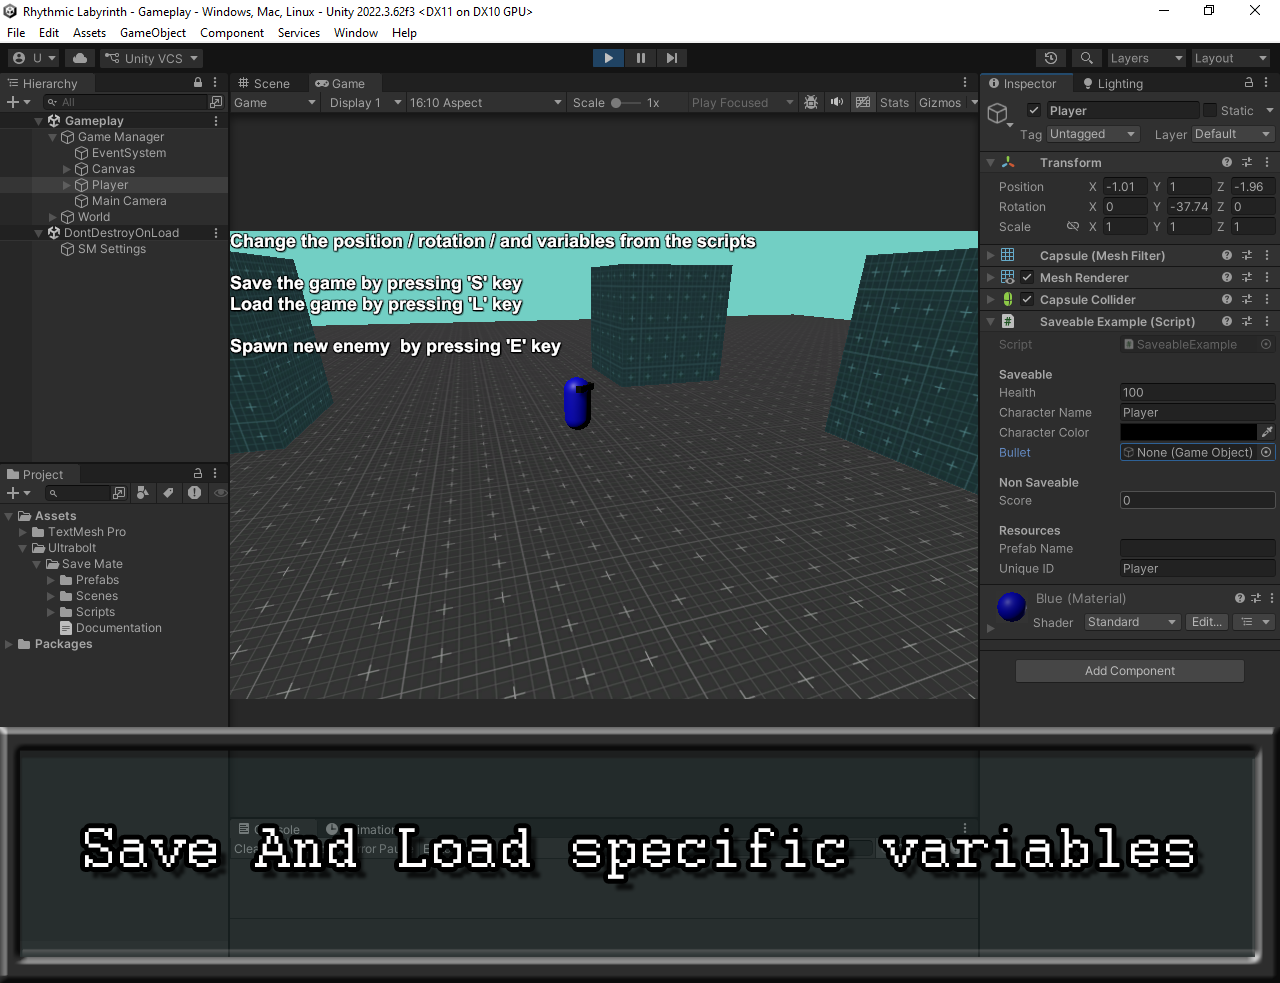
Task: Open the Layer Default dropdown
Action: point(1233,134)
